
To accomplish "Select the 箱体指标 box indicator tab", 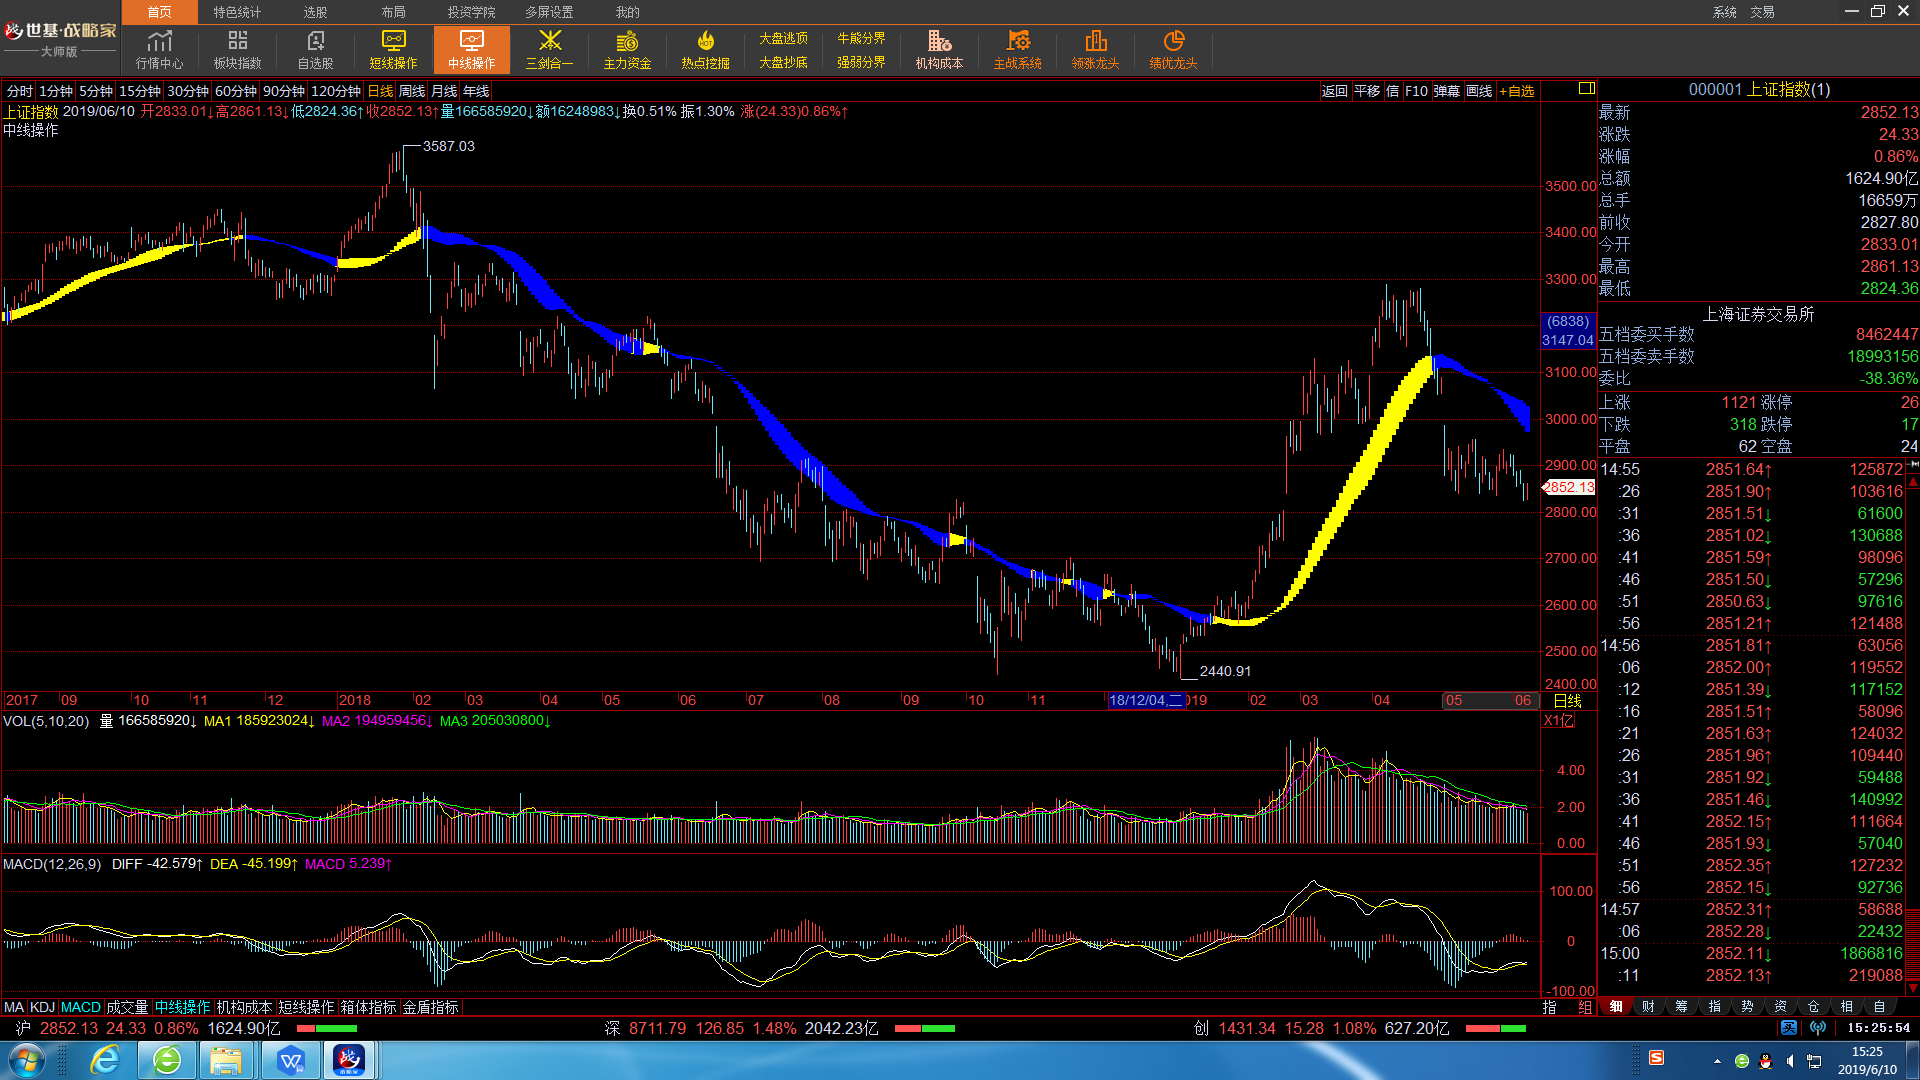I will pos(368,1007).
